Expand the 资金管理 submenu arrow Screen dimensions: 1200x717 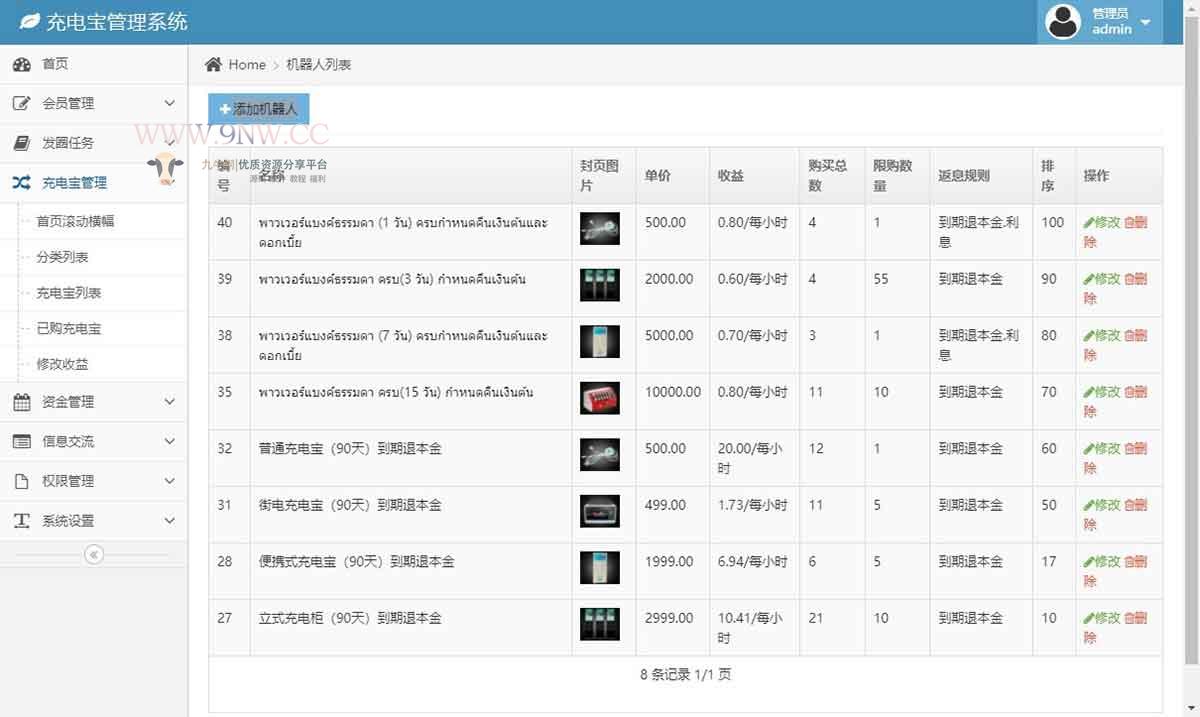tap(169, 402)
